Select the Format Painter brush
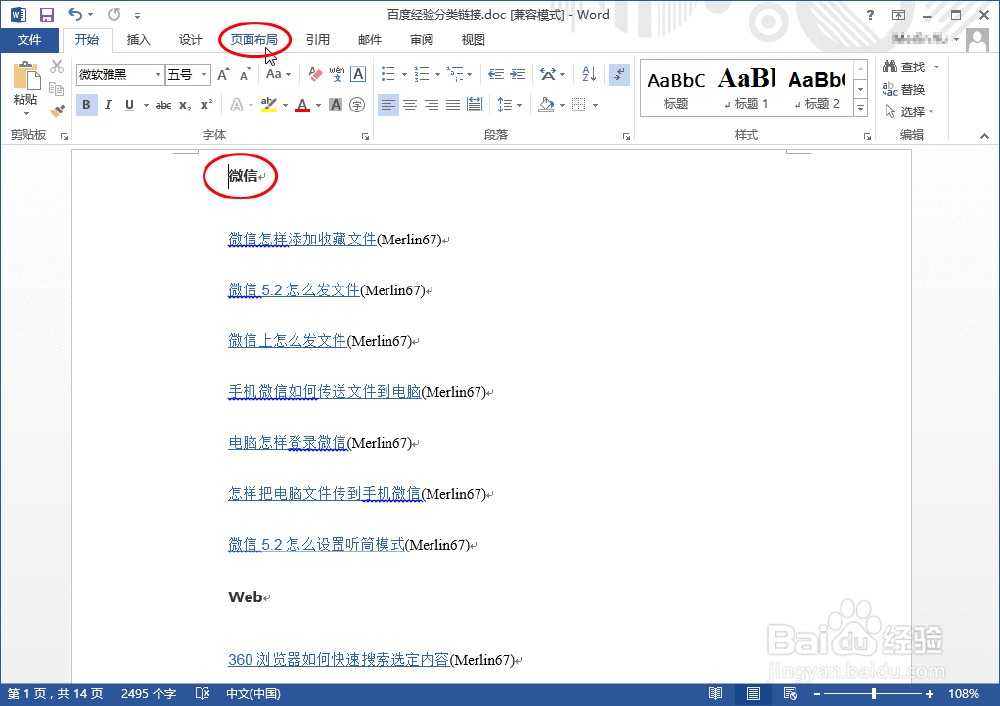This screenshot has height=706, width=1000. point(57,111)
